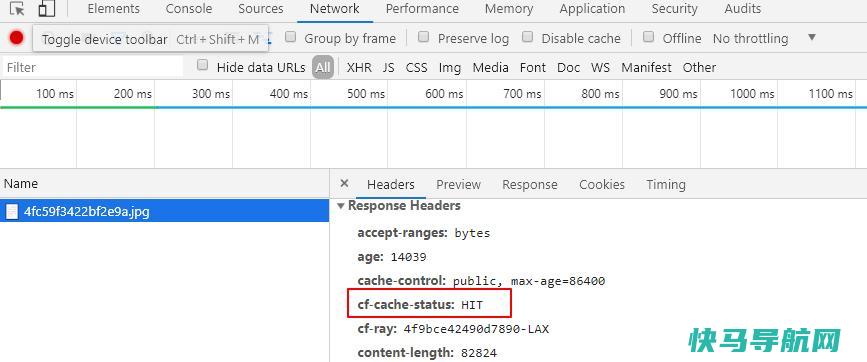This screenshot has width=867, height=362.
Task: Select 4fc59f3422bf2e9a.jpg request row
Action: point(165,212)
